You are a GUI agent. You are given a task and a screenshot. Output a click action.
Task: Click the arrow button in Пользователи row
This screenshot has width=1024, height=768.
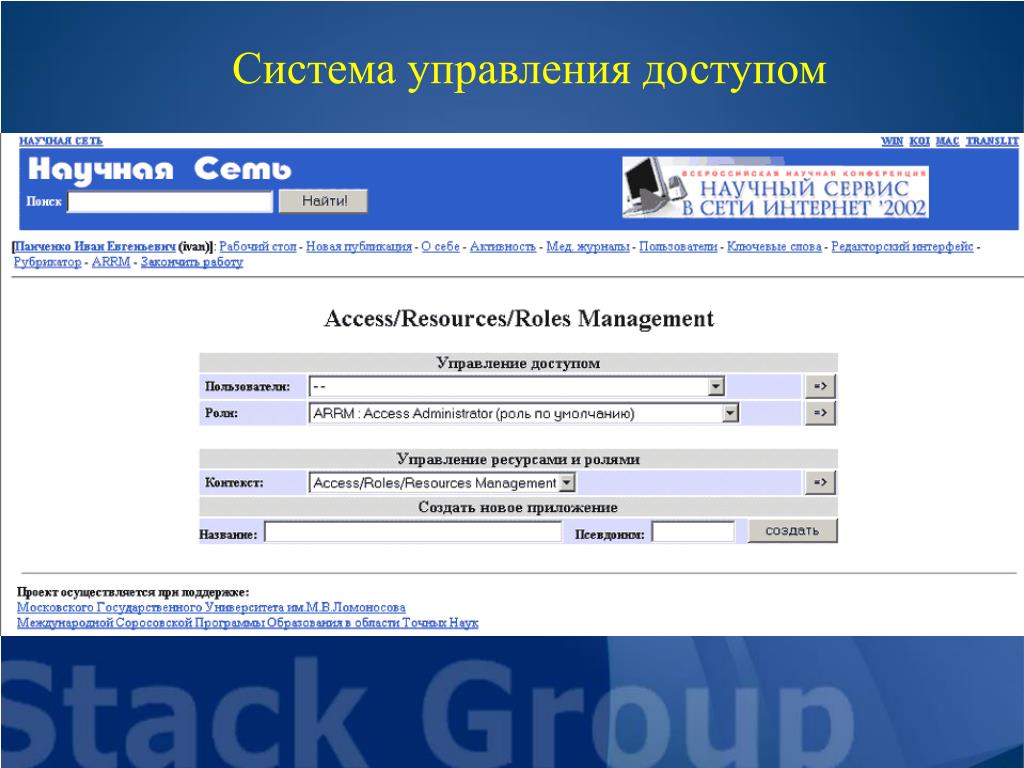(x=820, y=386)
